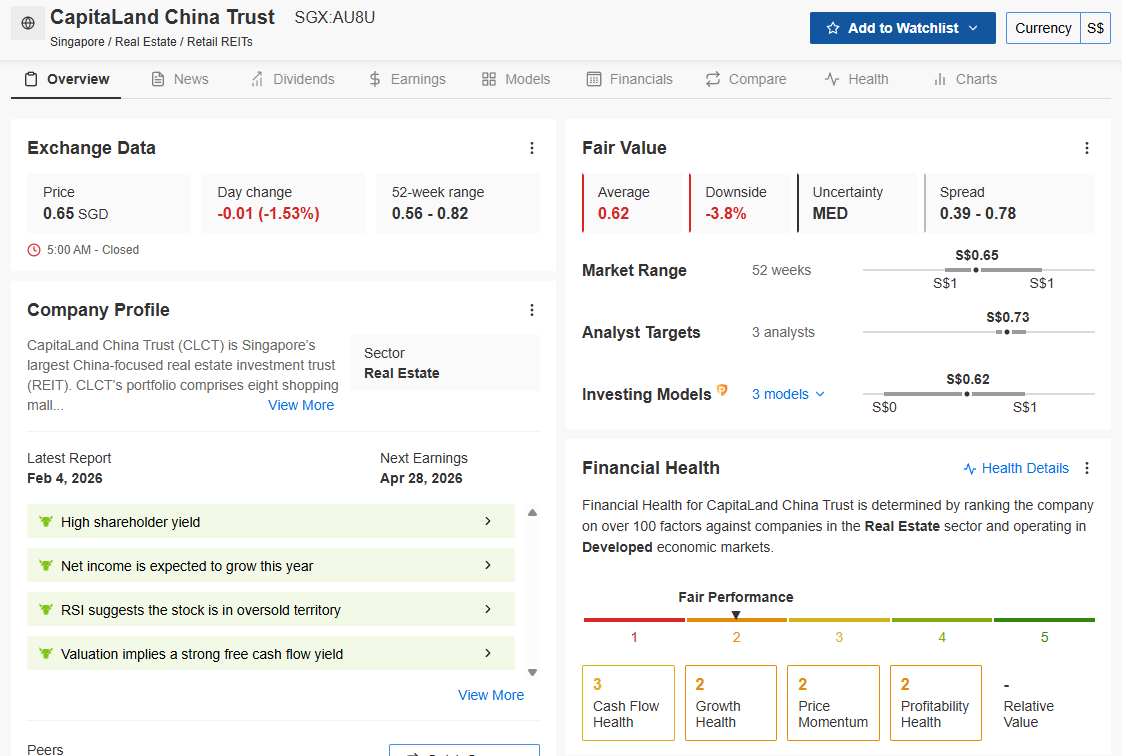This screenshot has height=756, width=1122.
Task: Click the table icon on Financials tab
Action: tap(594, 79)
